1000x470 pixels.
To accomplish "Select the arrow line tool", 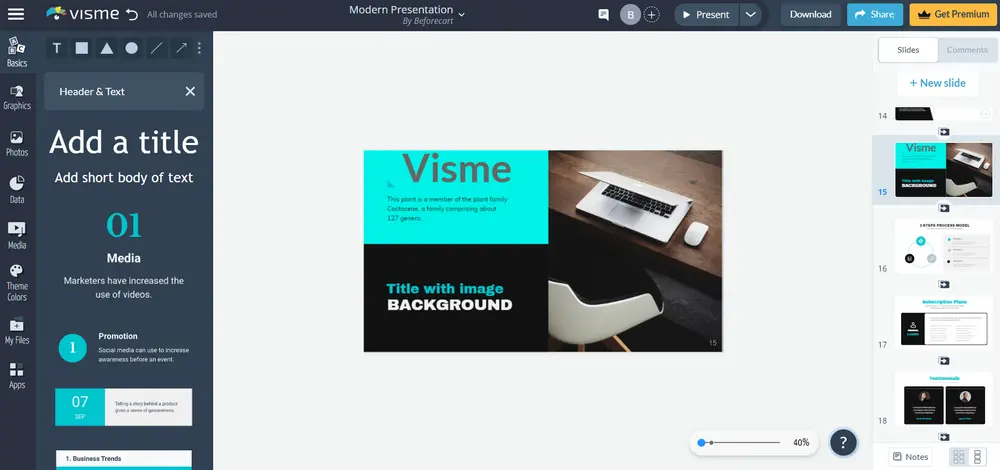I will [x=182, y=48].
